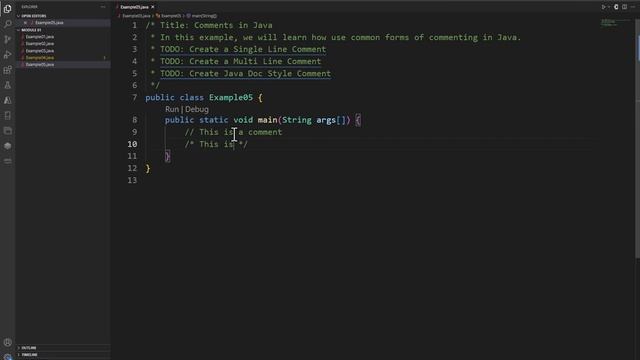Image resolution: width=640 pixels, height=360 pixels.
Task: Click the cube-shaped activity bar icon
Action: pyautogui.click(x=7, y=146)
